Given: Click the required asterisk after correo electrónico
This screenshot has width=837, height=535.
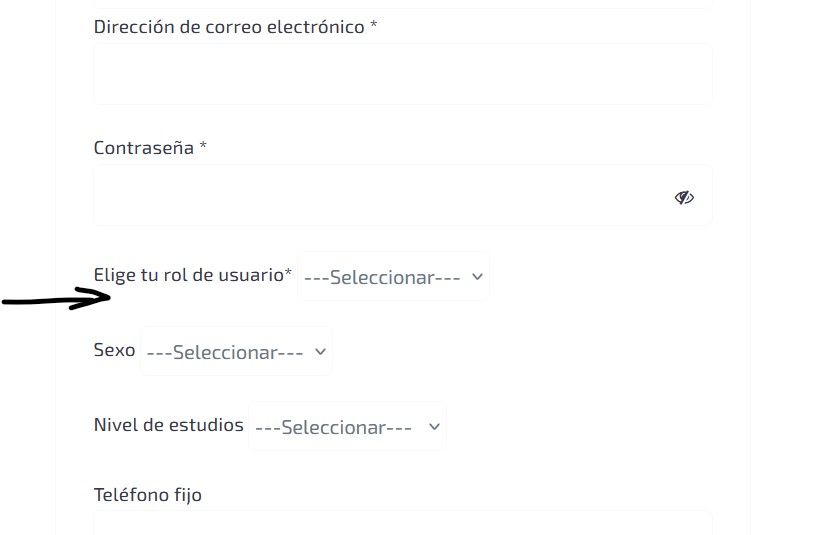Looking at the screenshot, I should pyautogui.click(x=374, y=25).
